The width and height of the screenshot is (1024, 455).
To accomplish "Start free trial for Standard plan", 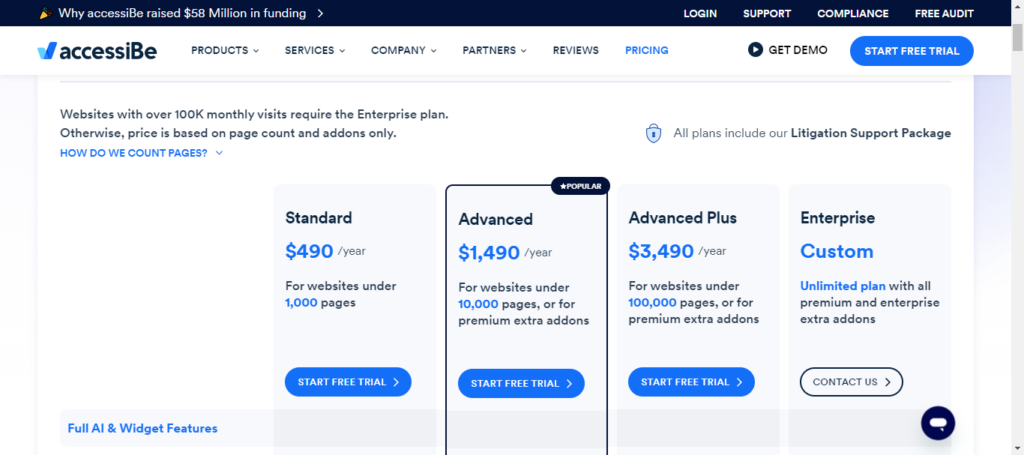I will pos(347,382).
